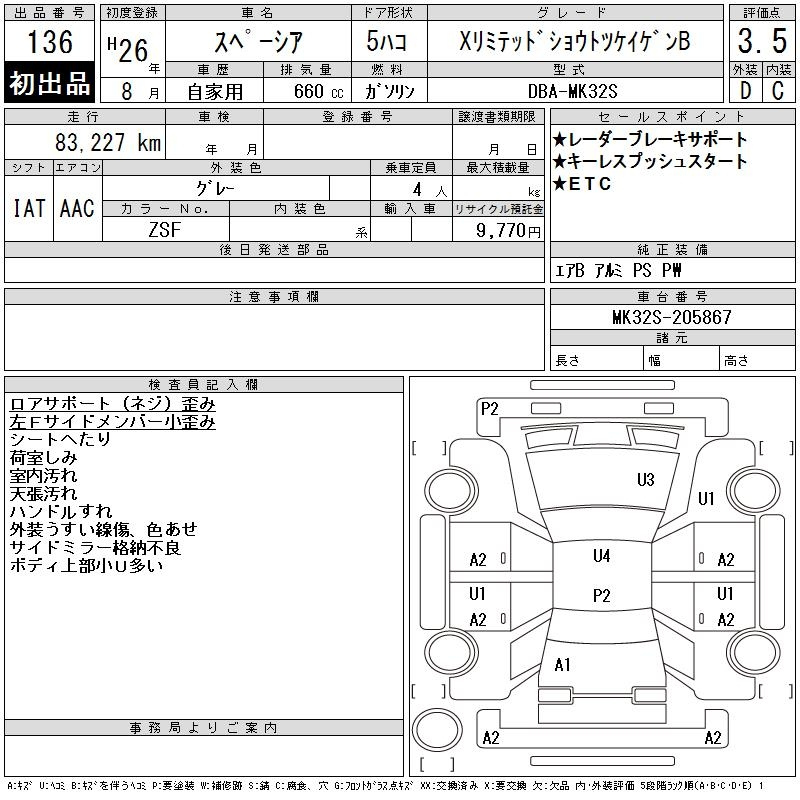Viewport: 800px width, 800px height.
Task: Select the shift type IAT
Action: [29, 208]
